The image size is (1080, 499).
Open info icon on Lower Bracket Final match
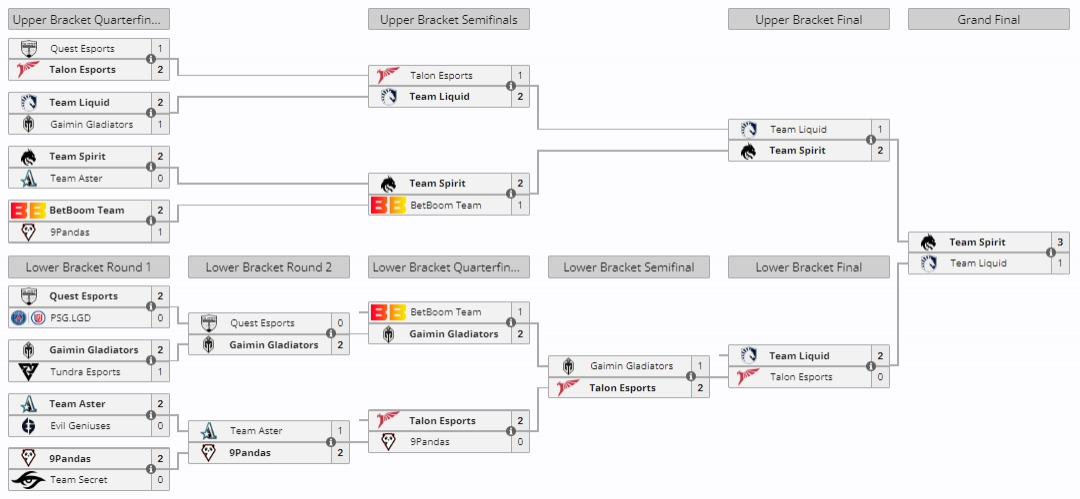tap(870, 367)
